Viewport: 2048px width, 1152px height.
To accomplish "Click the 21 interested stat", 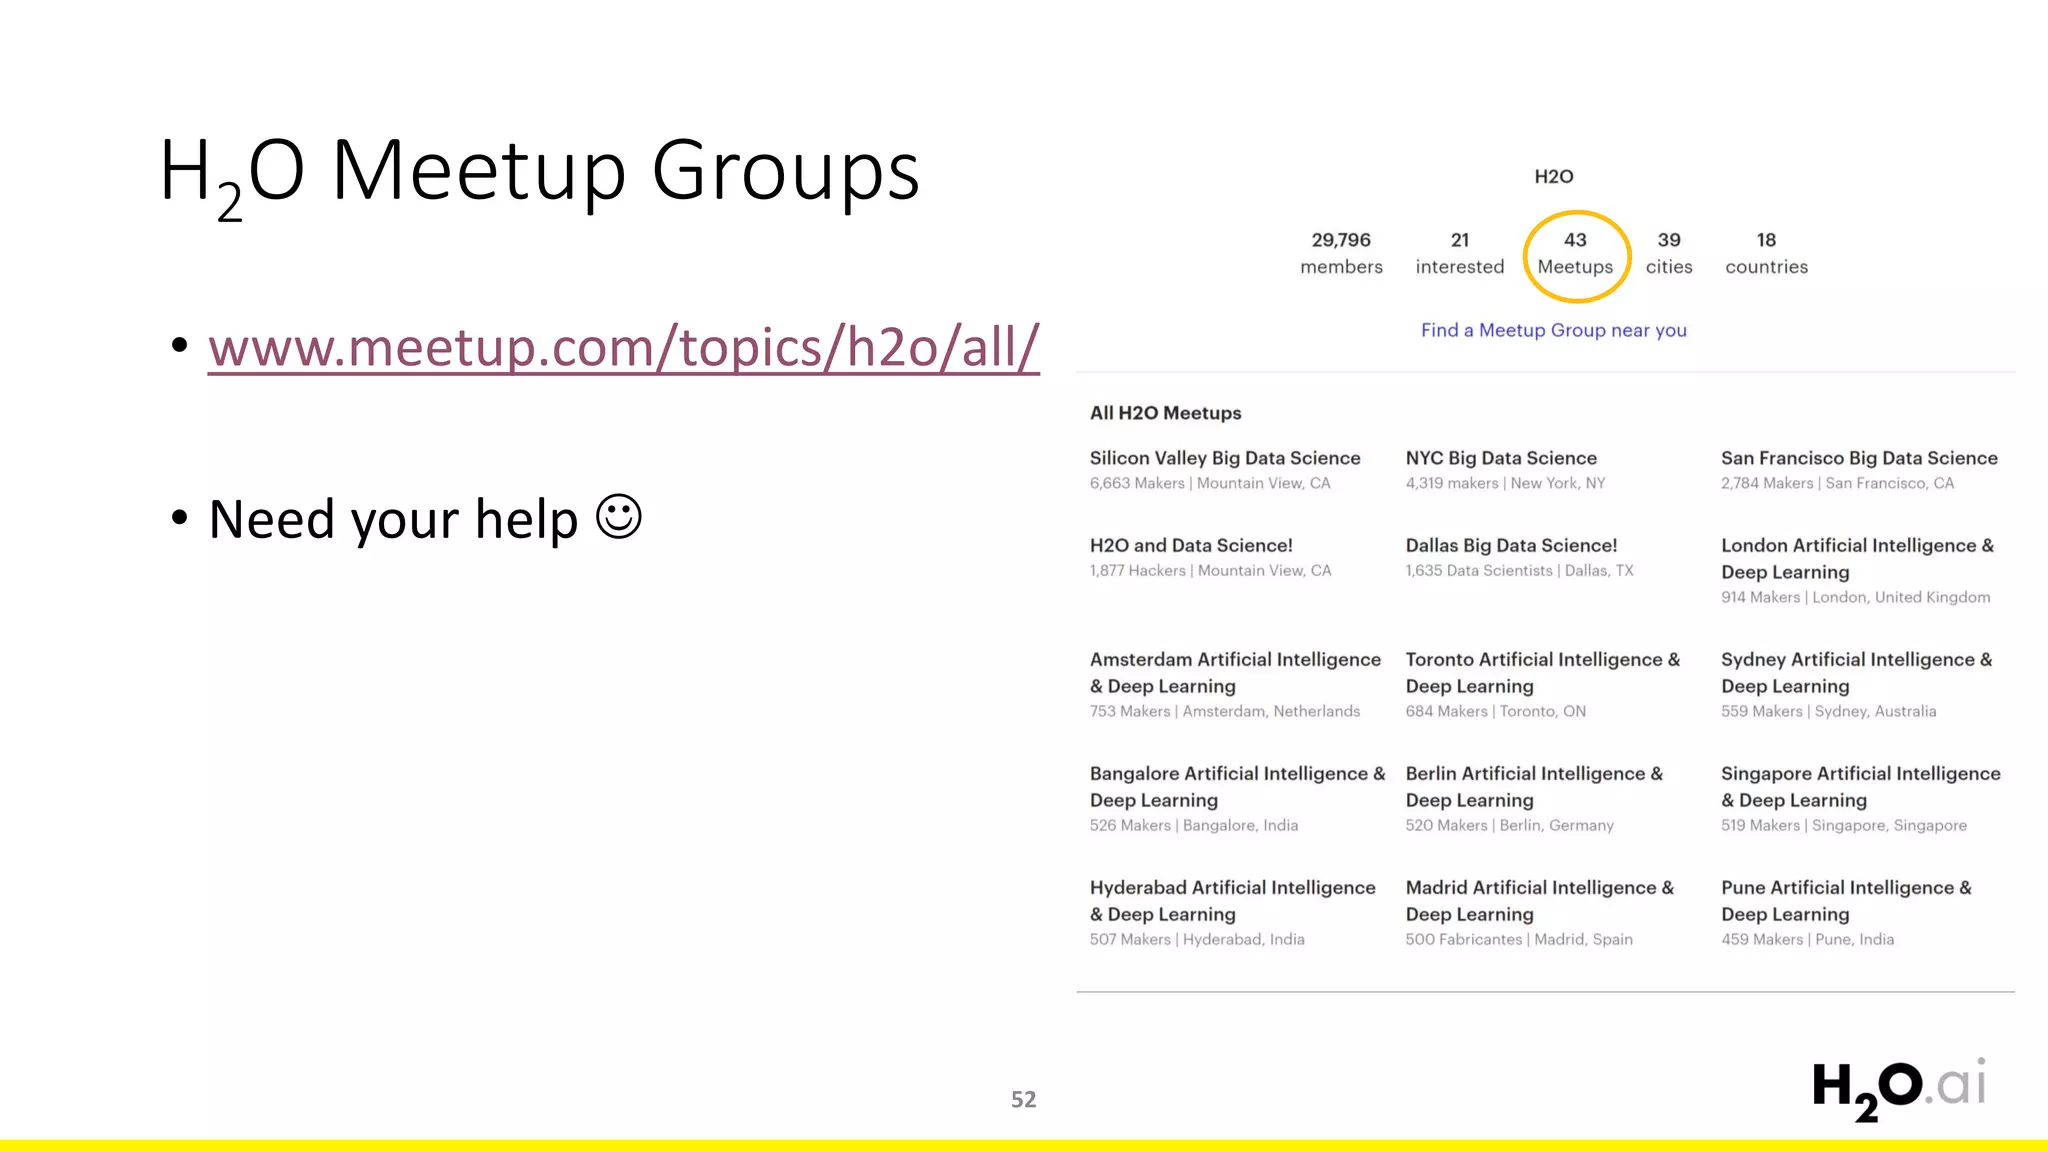I will [x=1459, y=253].
